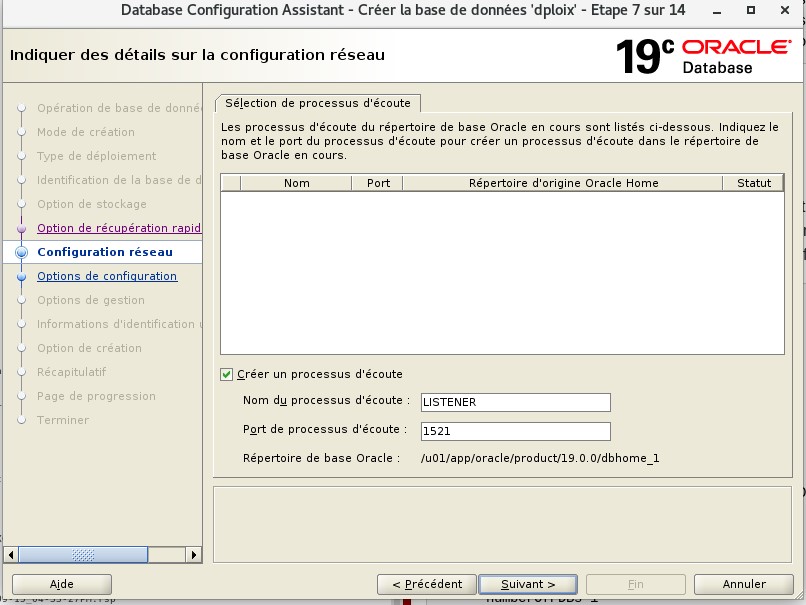
Task: Open help with the Aide button
Action: 62,584
